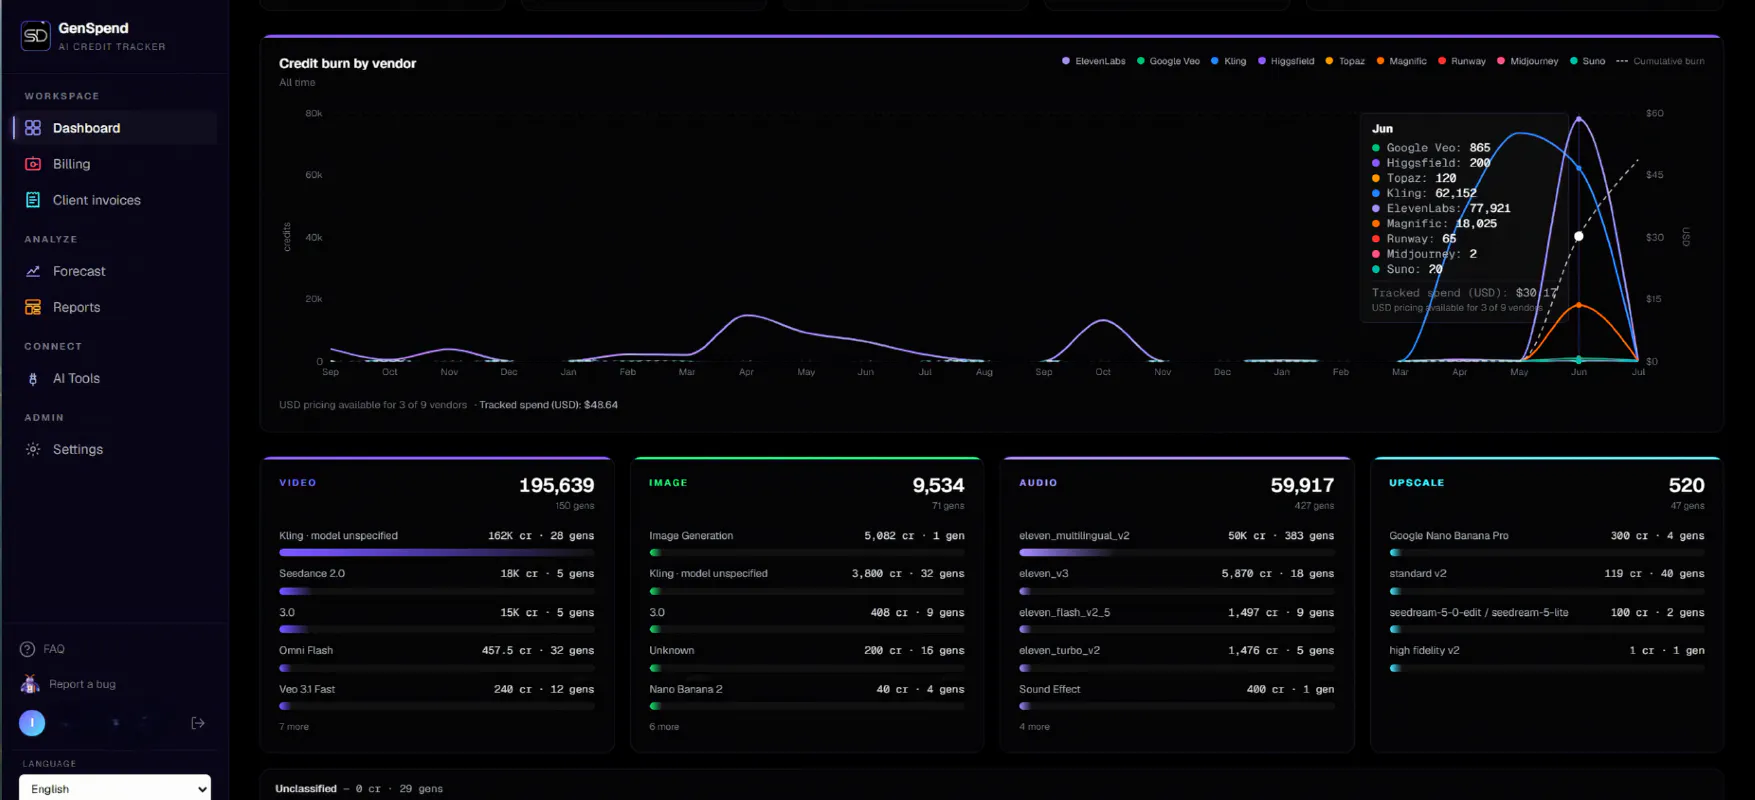Toggle Higgsfield series in chart legend
Viewport: 1755px width, 800px height.
(1286, 61)
